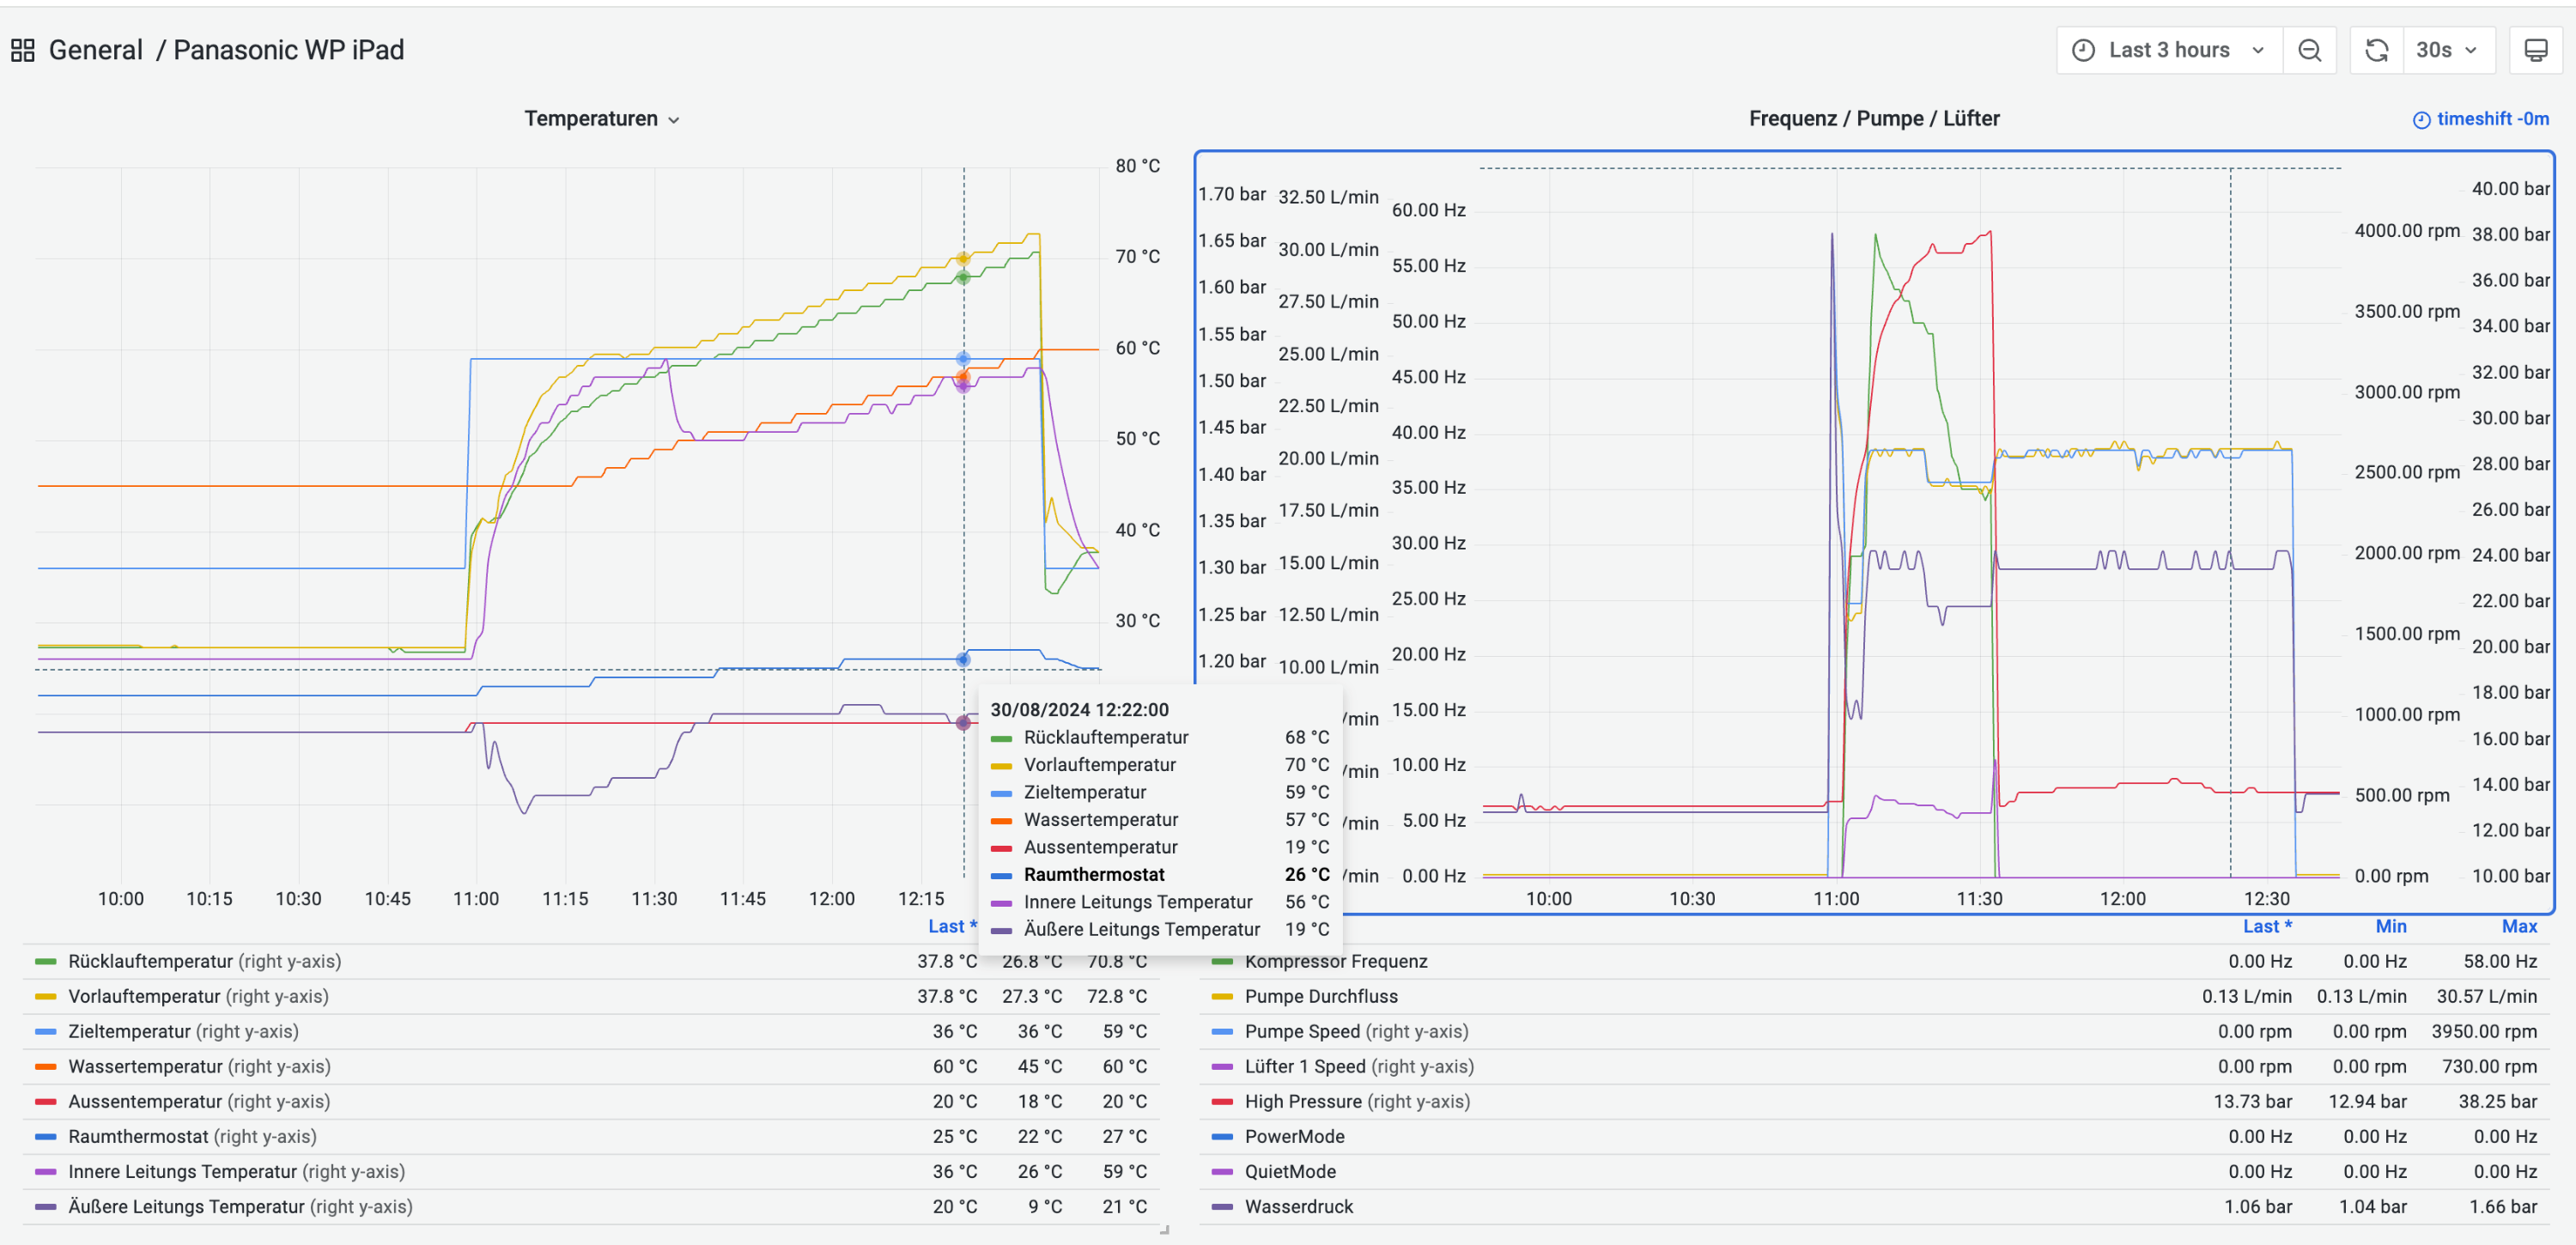This screenshot has width=2576, height=1245.
Task: Click High Pressure red legend swatch
Action: coord(1221,1101)
